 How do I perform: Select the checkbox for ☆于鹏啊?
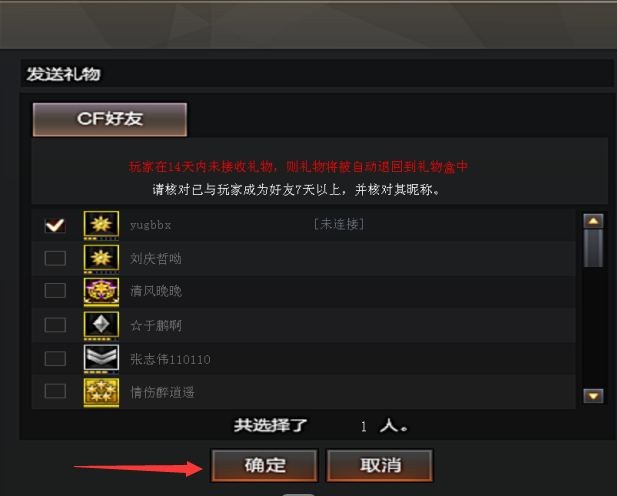pos(55,325)
